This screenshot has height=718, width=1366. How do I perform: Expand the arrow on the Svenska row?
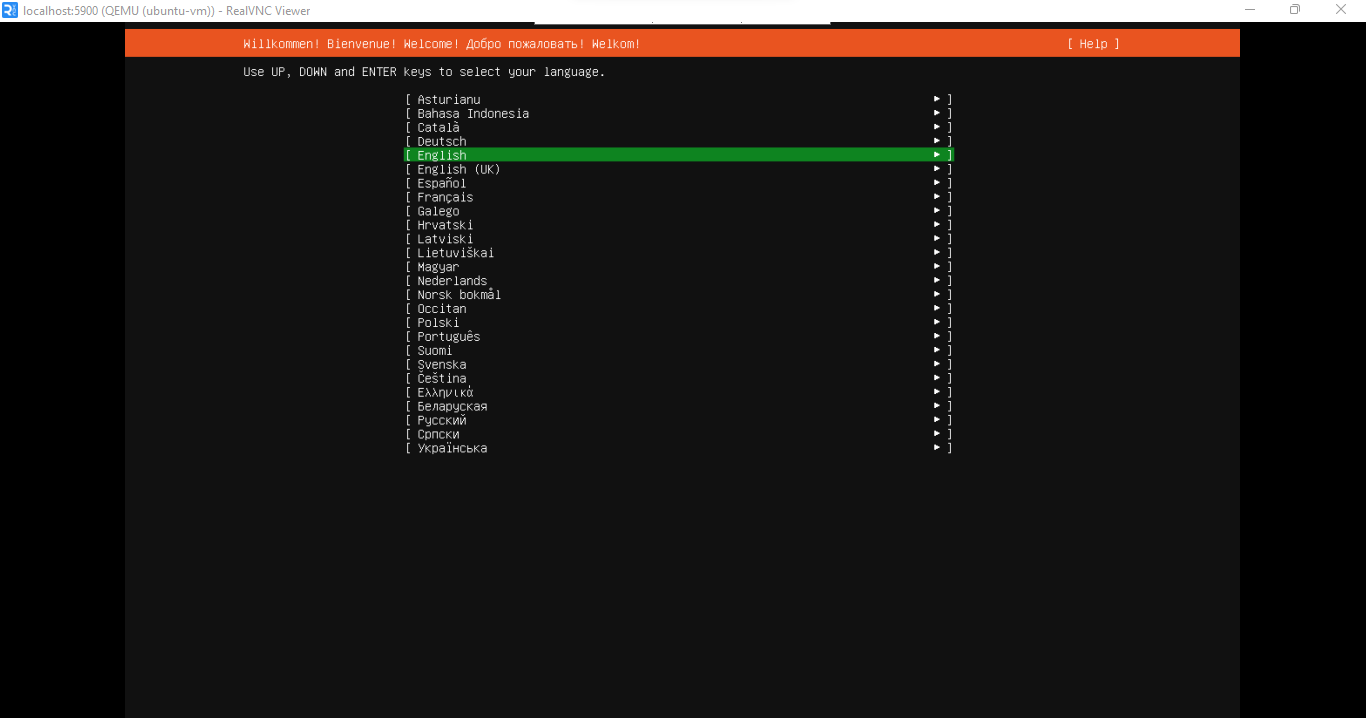coord(937,365)
